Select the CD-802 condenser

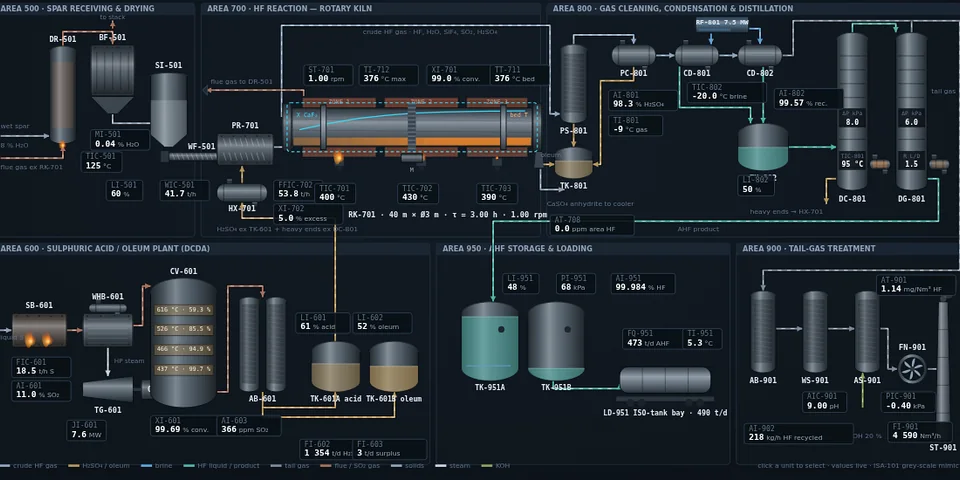coord(760,55)
